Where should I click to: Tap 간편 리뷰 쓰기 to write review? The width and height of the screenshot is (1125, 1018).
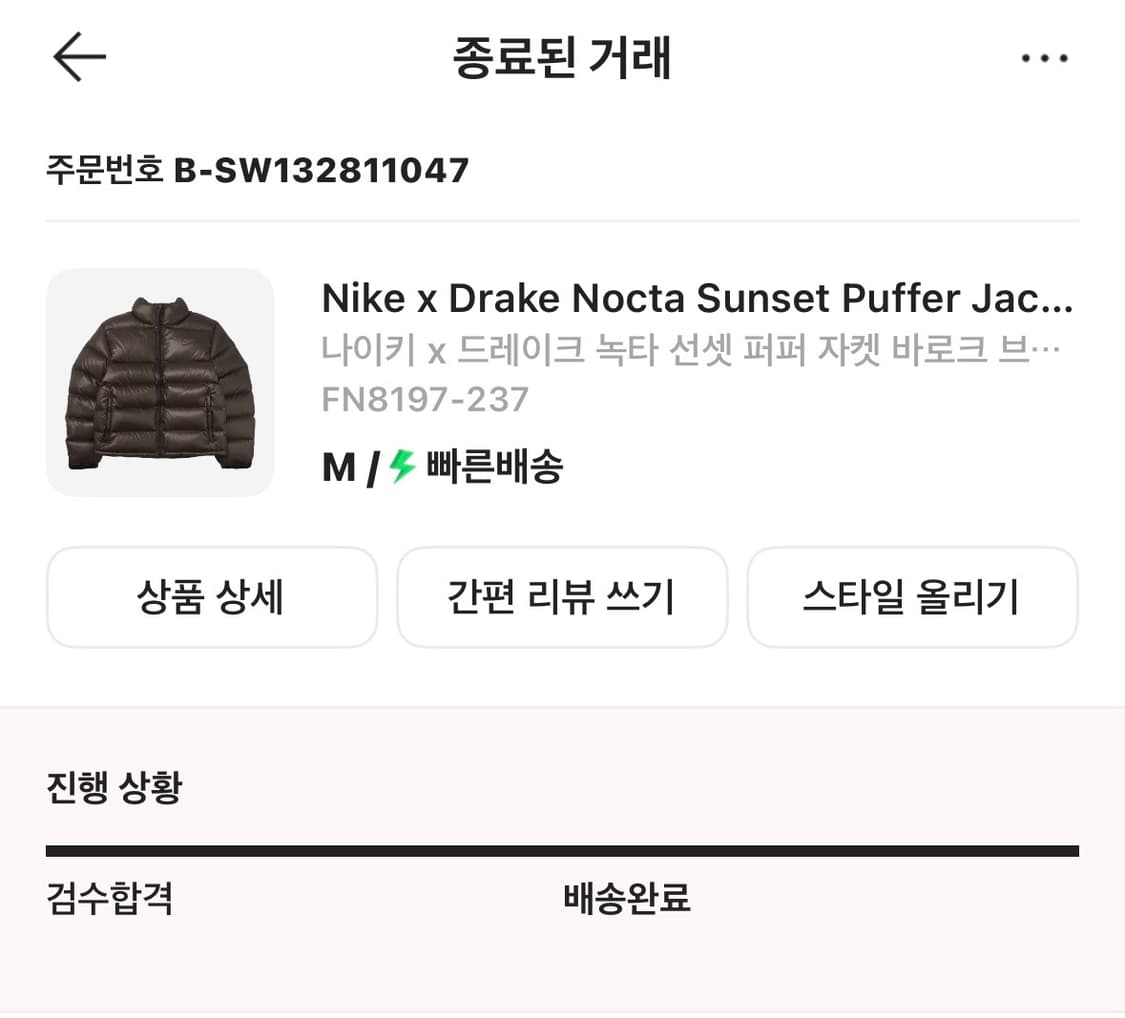tap(562, 597)
